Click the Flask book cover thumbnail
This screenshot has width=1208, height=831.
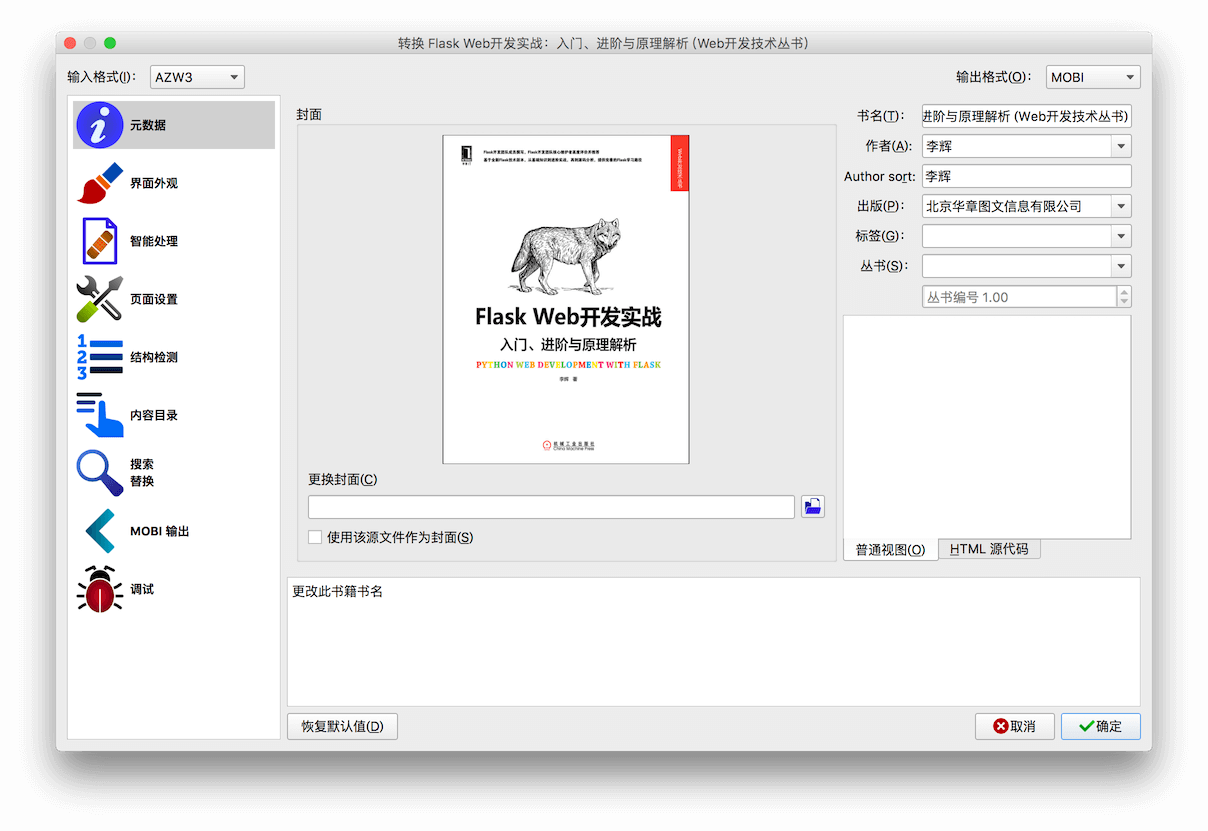[x=566, y=299]
